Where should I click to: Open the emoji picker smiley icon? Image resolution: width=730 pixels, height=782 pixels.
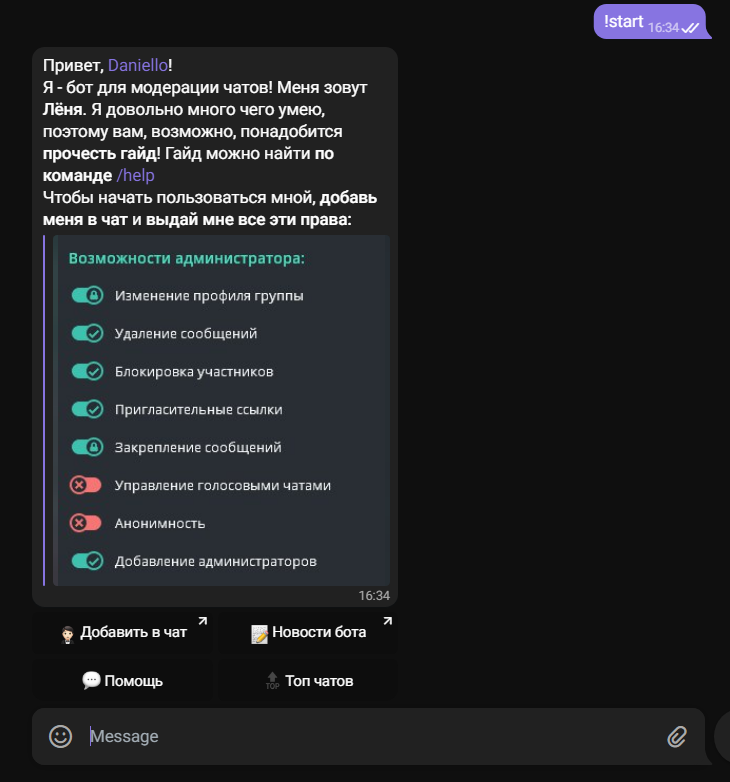(61, 737)
